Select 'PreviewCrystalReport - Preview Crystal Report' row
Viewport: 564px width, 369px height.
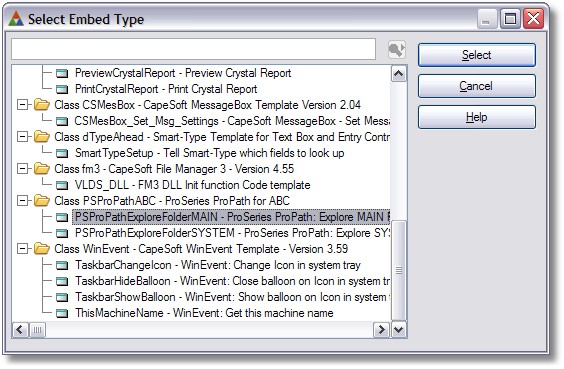point(183,73)
